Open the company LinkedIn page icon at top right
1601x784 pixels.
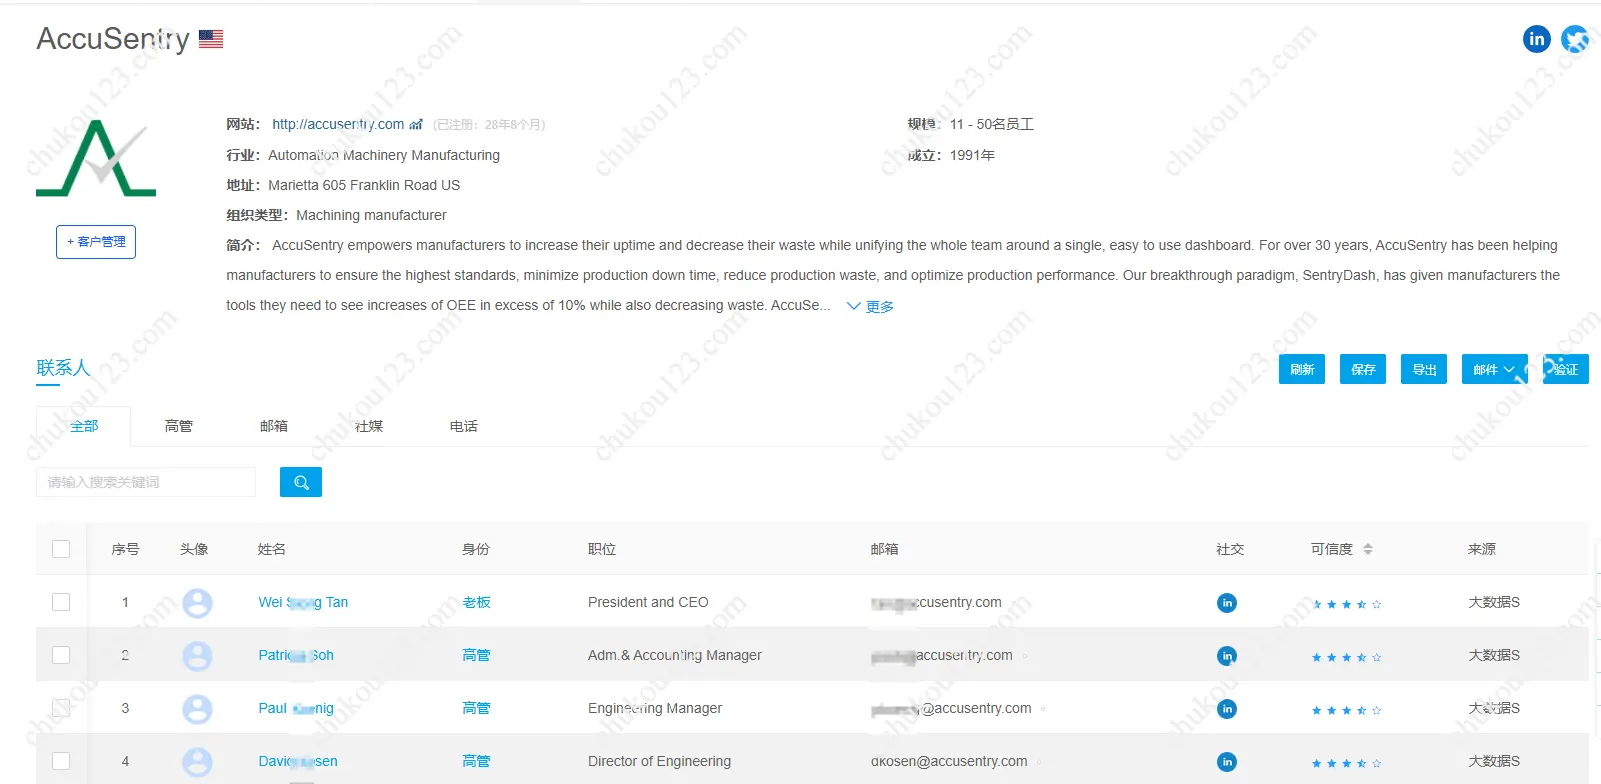click(1536, 39)
